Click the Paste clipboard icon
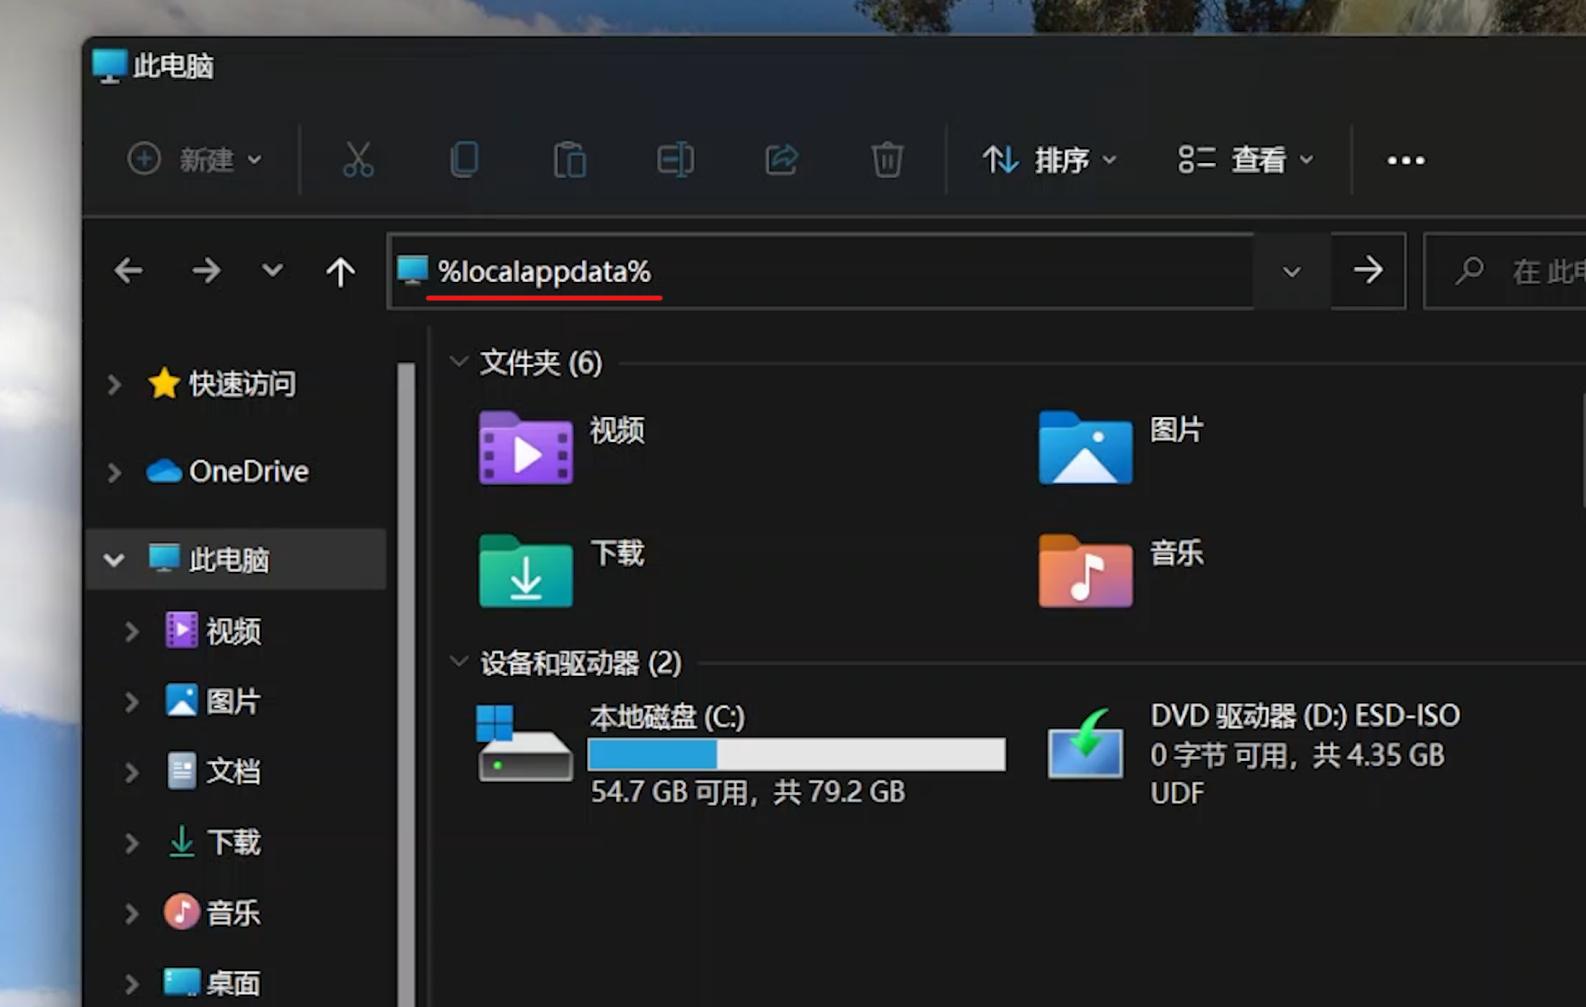The height and width of the screenshot is (1007, 1586). coord(570,159)
